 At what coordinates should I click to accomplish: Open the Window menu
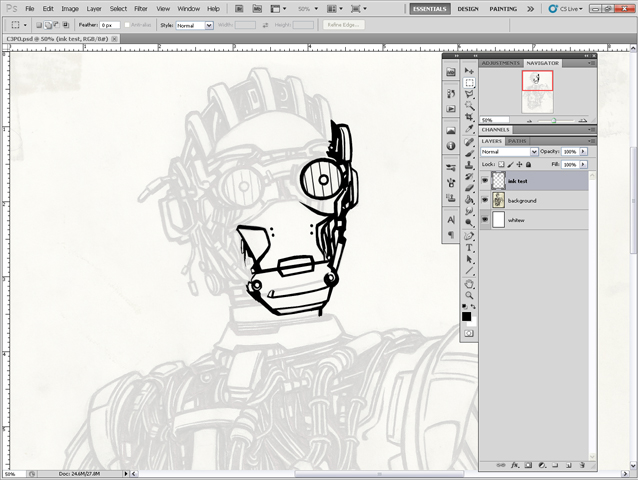188,9
